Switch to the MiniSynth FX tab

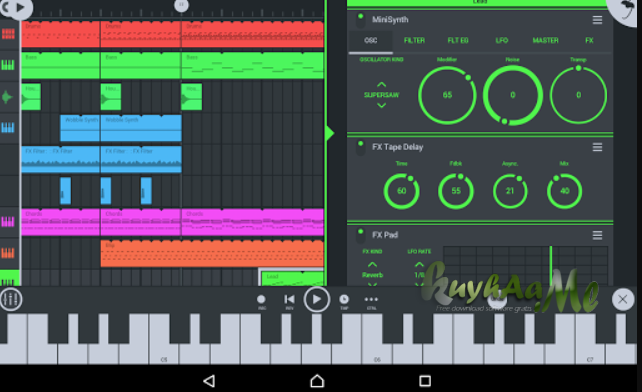tap(589, 40)
